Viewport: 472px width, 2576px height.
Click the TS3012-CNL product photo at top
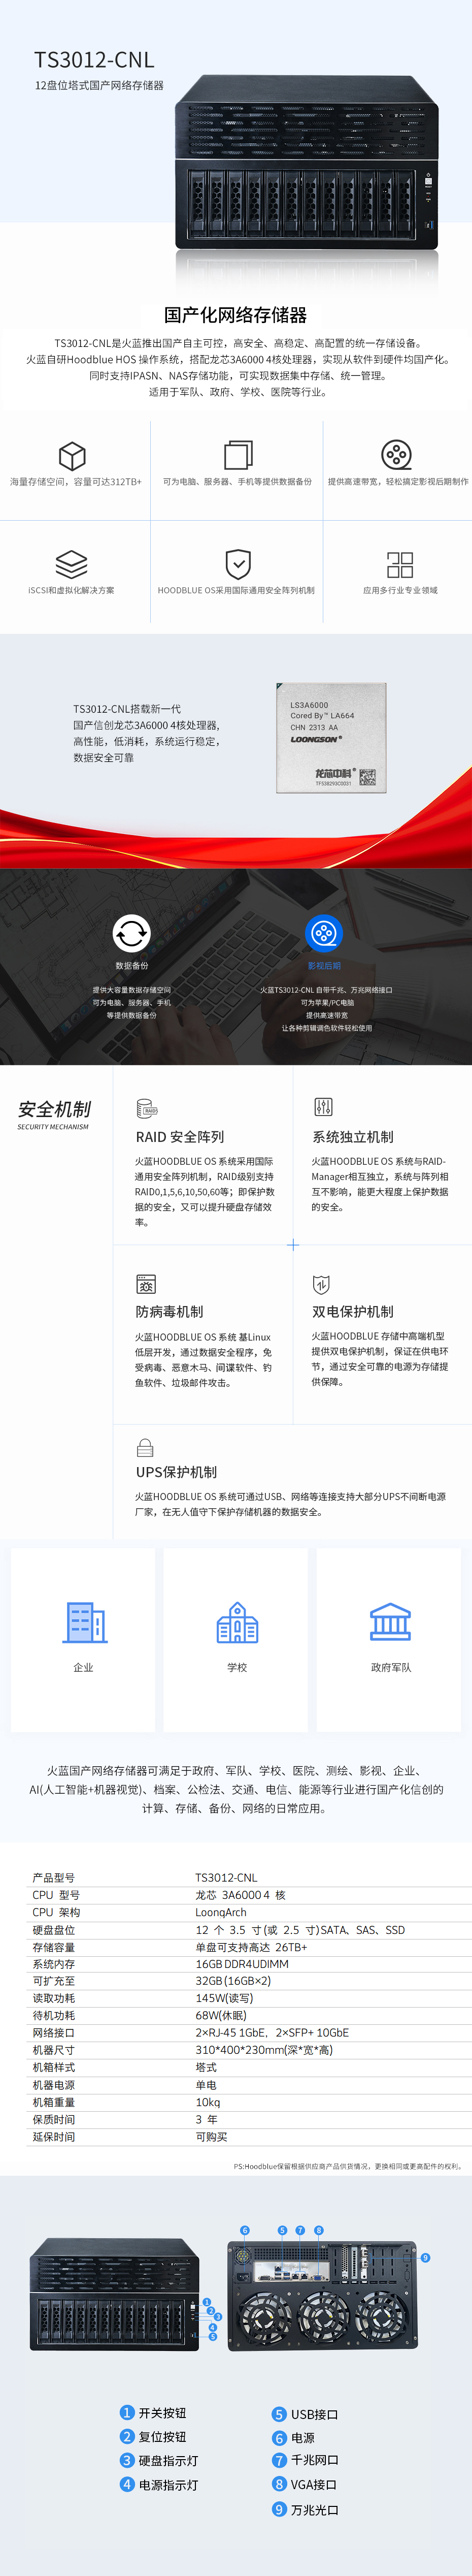[x=307, y=163]
